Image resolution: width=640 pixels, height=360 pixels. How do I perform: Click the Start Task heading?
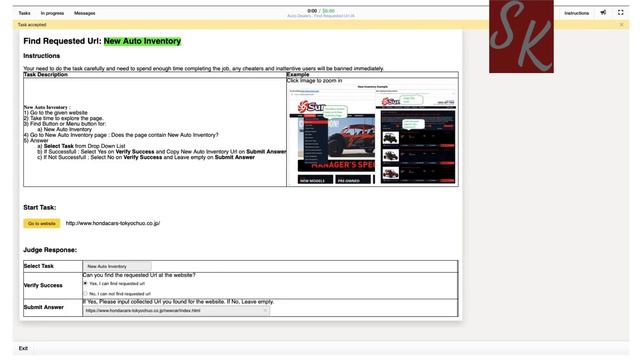[40, 207]
